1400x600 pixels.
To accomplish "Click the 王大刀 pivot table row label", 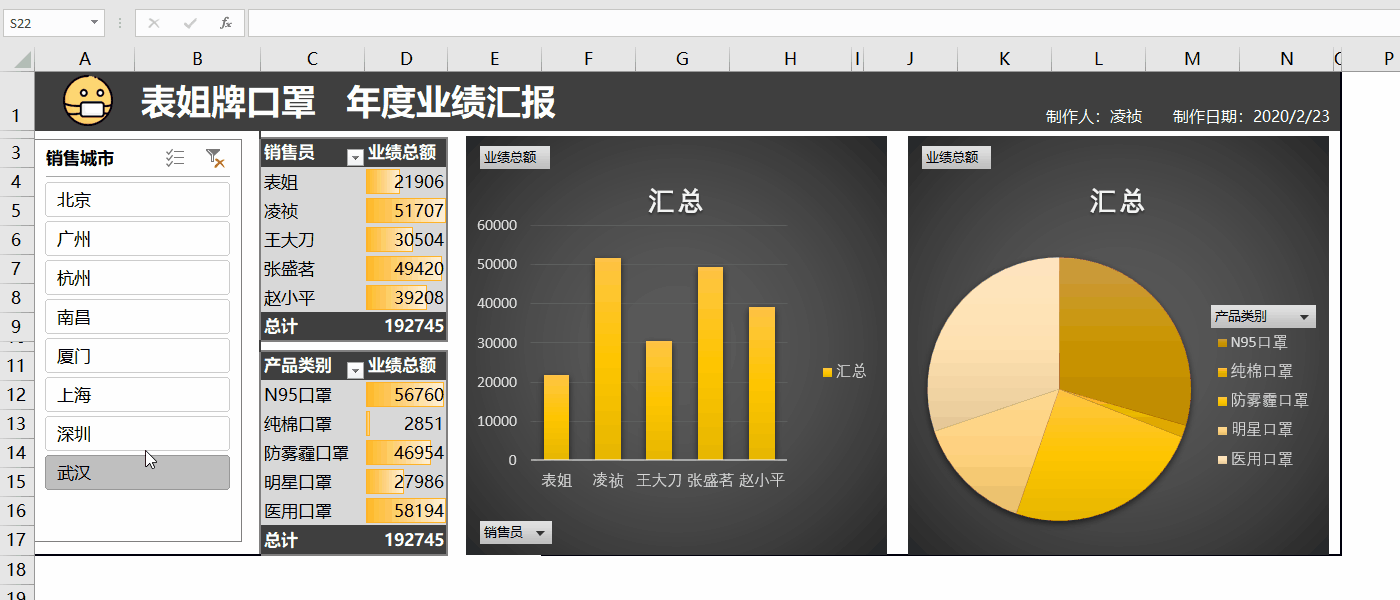I will pyautogui.click(x=313, y=240).
